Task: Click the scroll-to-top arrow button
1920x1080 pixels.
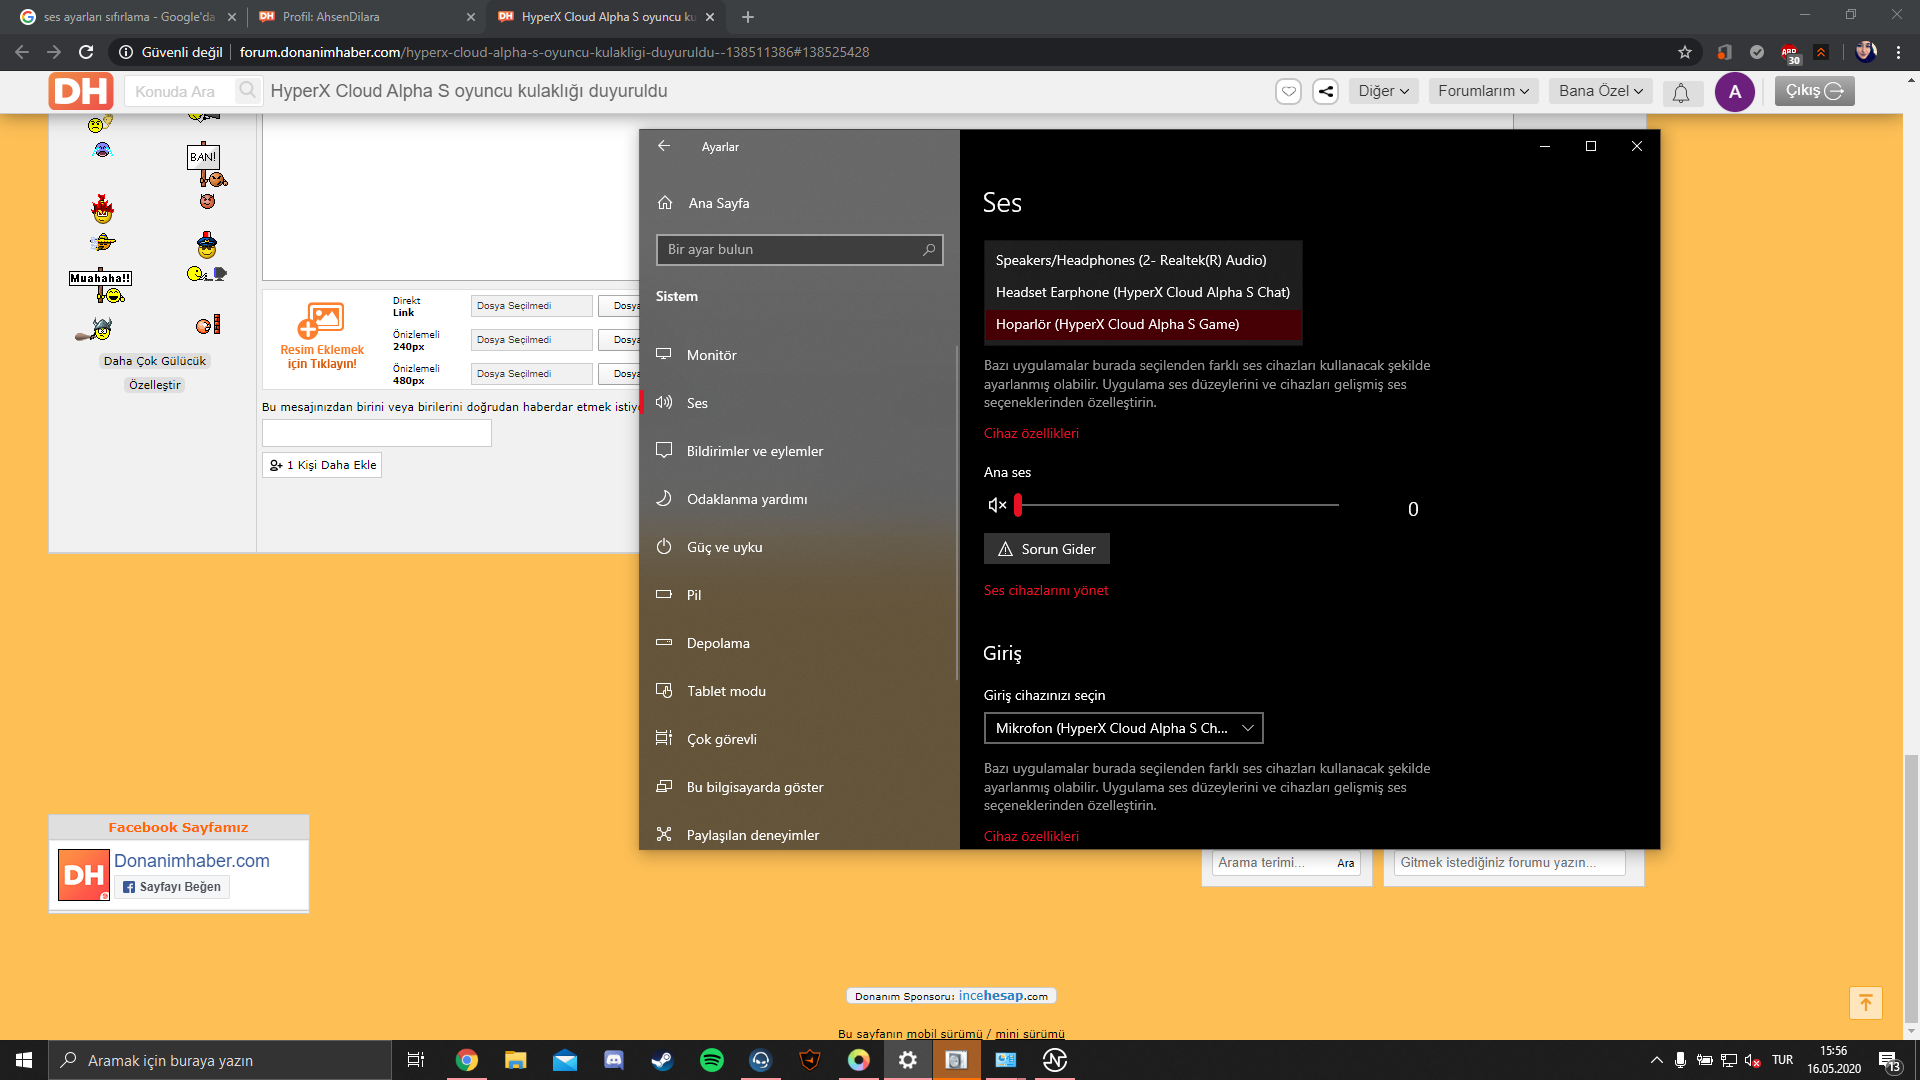Action: pos(1866,1003)
